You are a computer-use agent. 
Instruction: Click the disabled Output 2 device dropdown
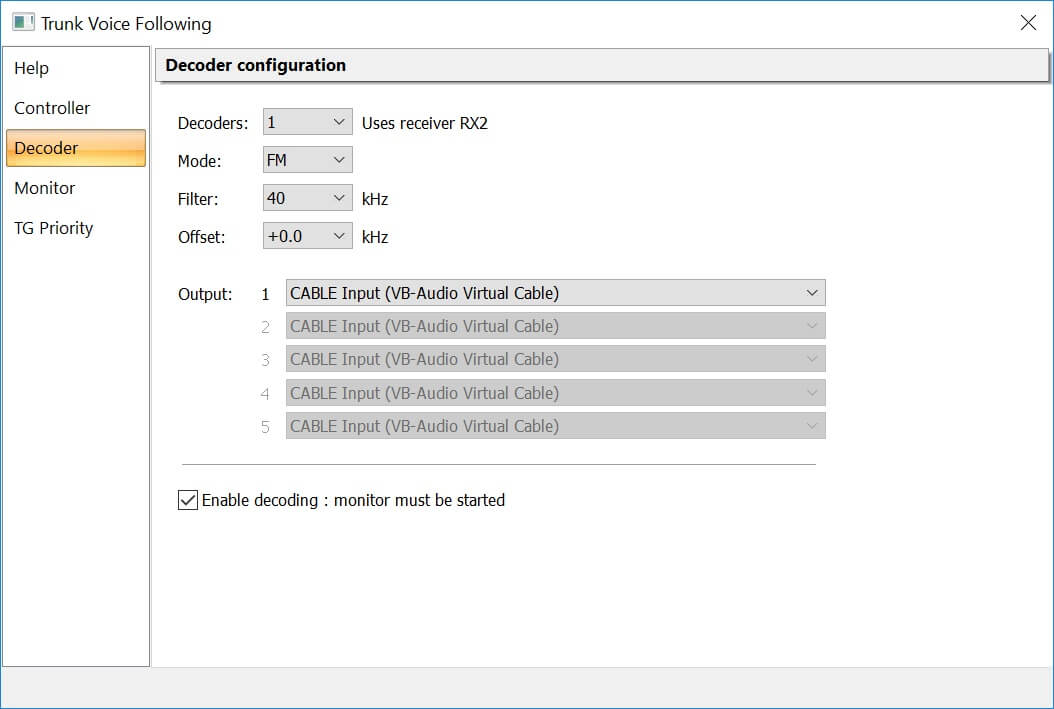(x=555, y=326)
